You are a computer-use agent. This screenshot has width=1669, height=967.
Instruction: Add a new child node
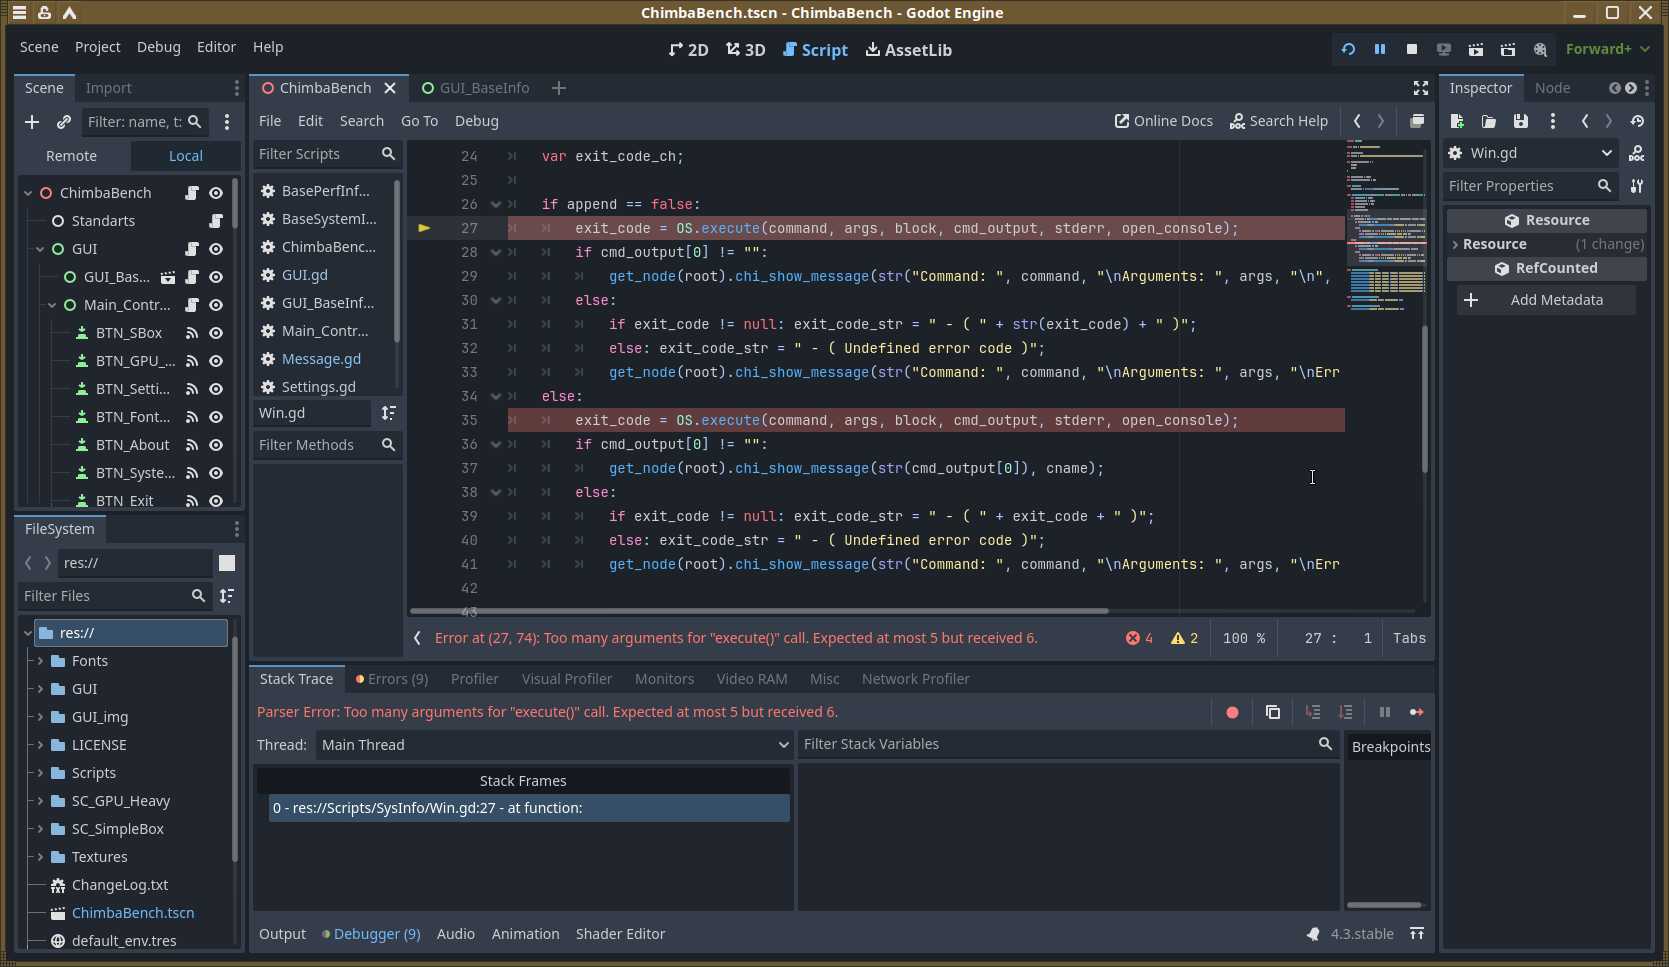32,122
